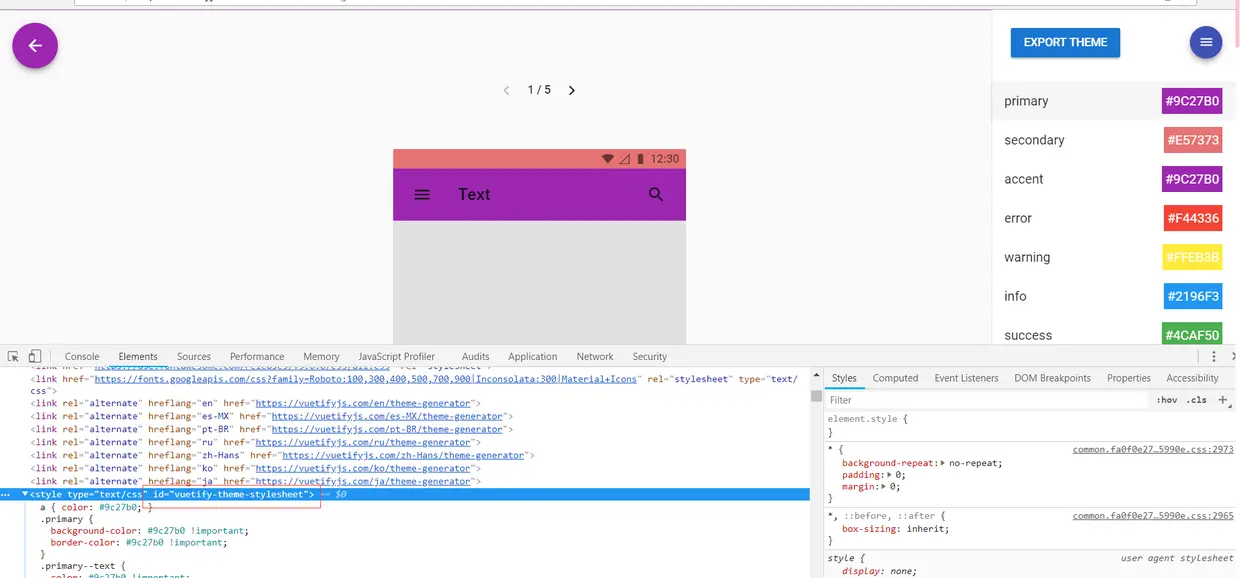Open the phone preview hamburger menu
The width and height of the screenshot is (1240, 578).
click(x=422, y=195)
